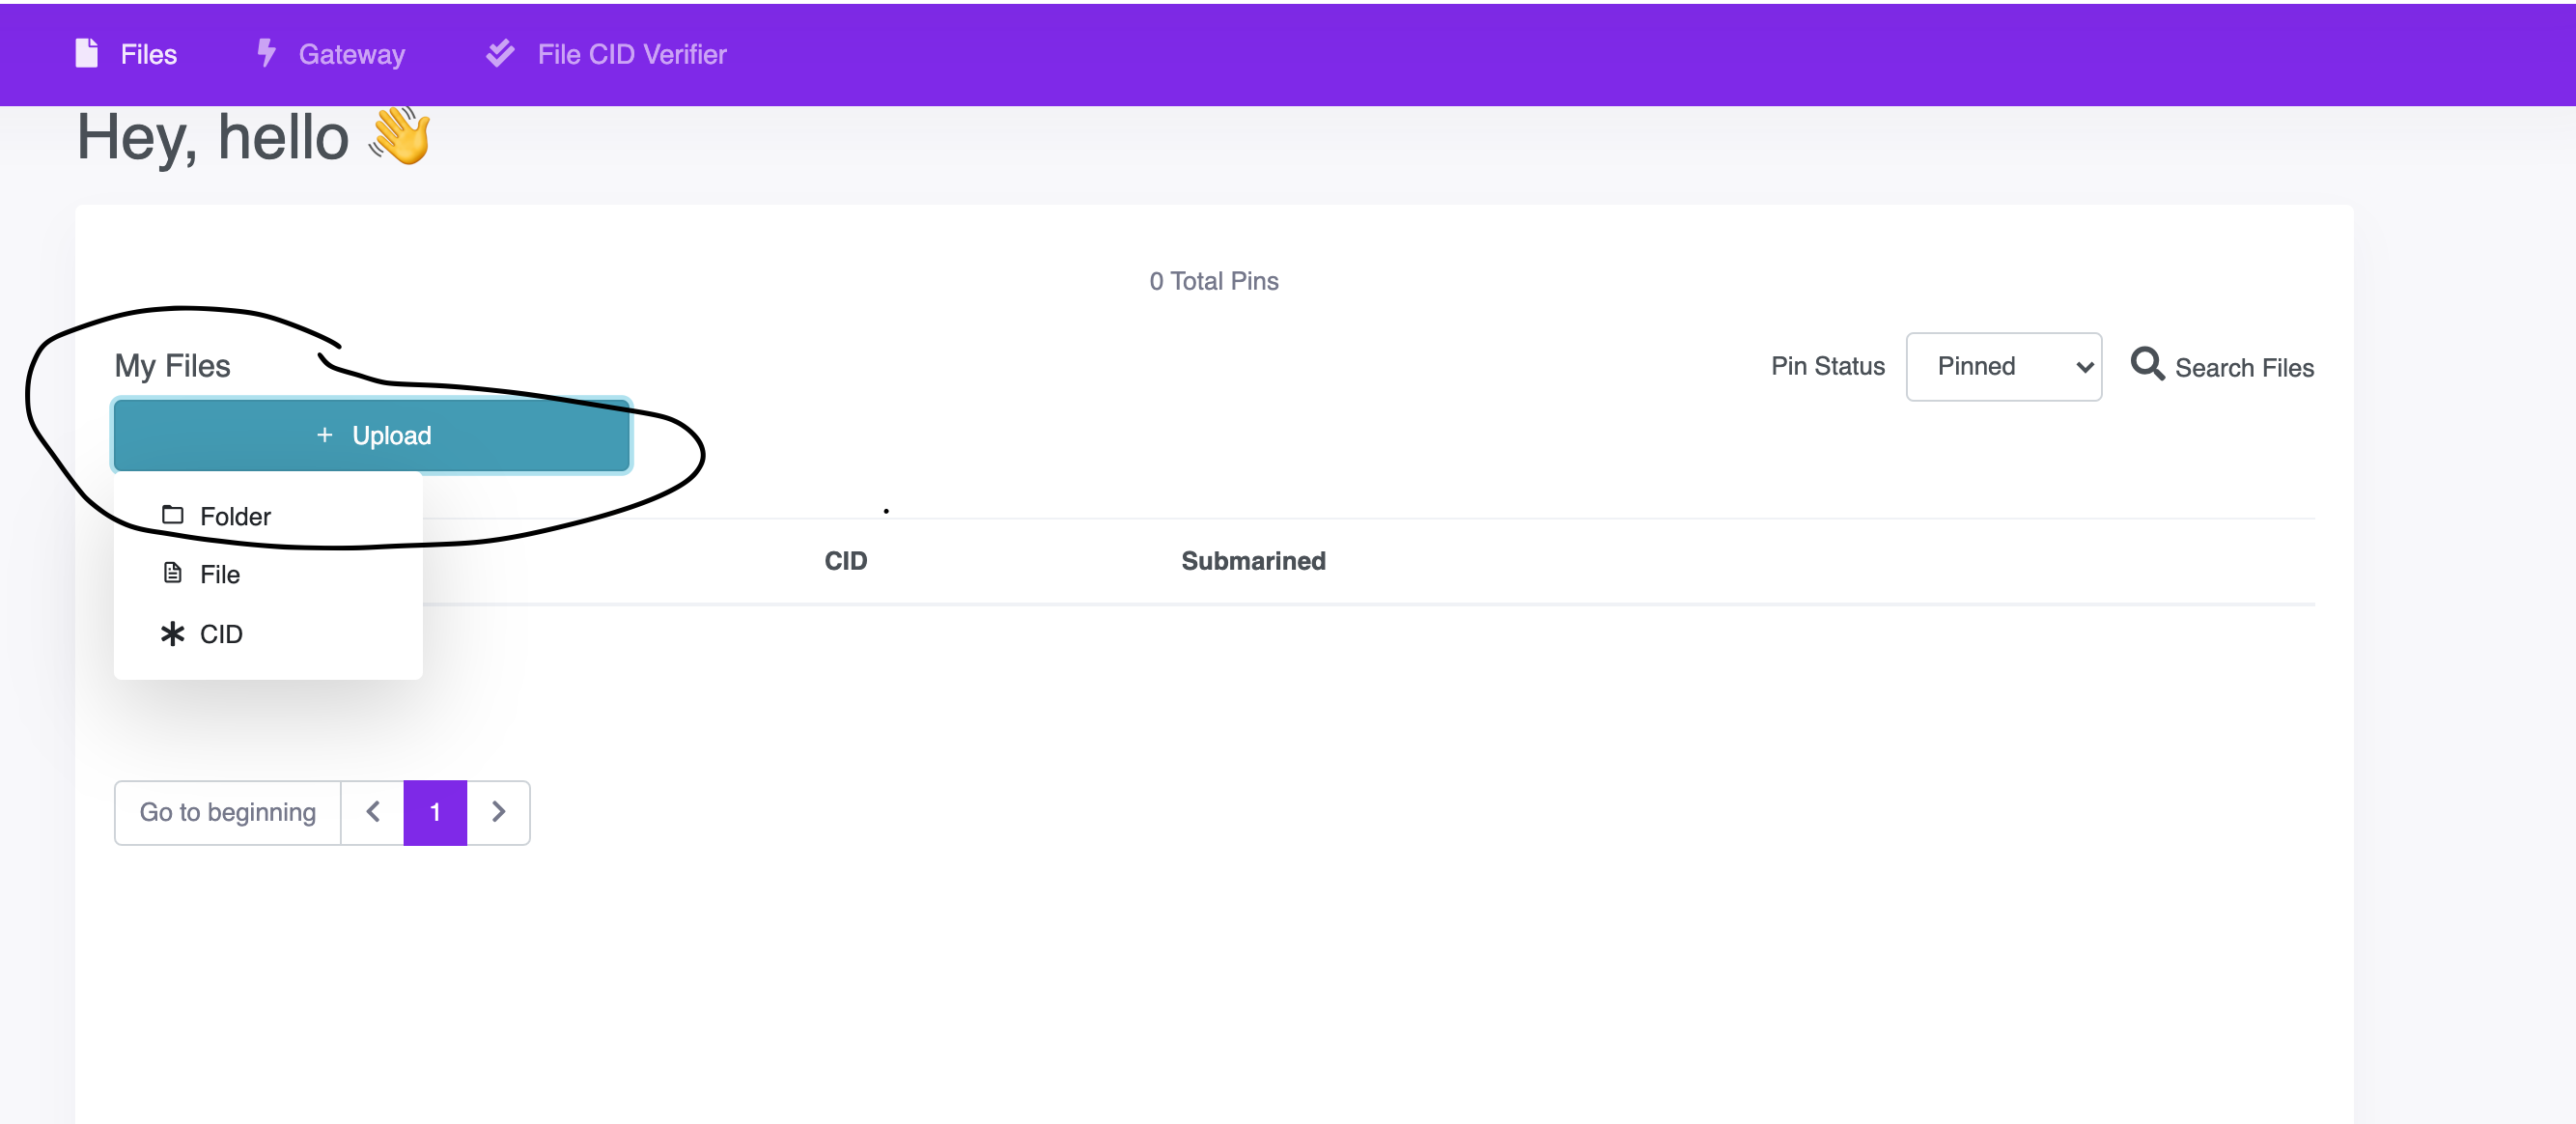Click the asterisk icon next to CID option
Image resolution: width=2576 pixels, height=1124 pixels.
(x=172, y=633)
